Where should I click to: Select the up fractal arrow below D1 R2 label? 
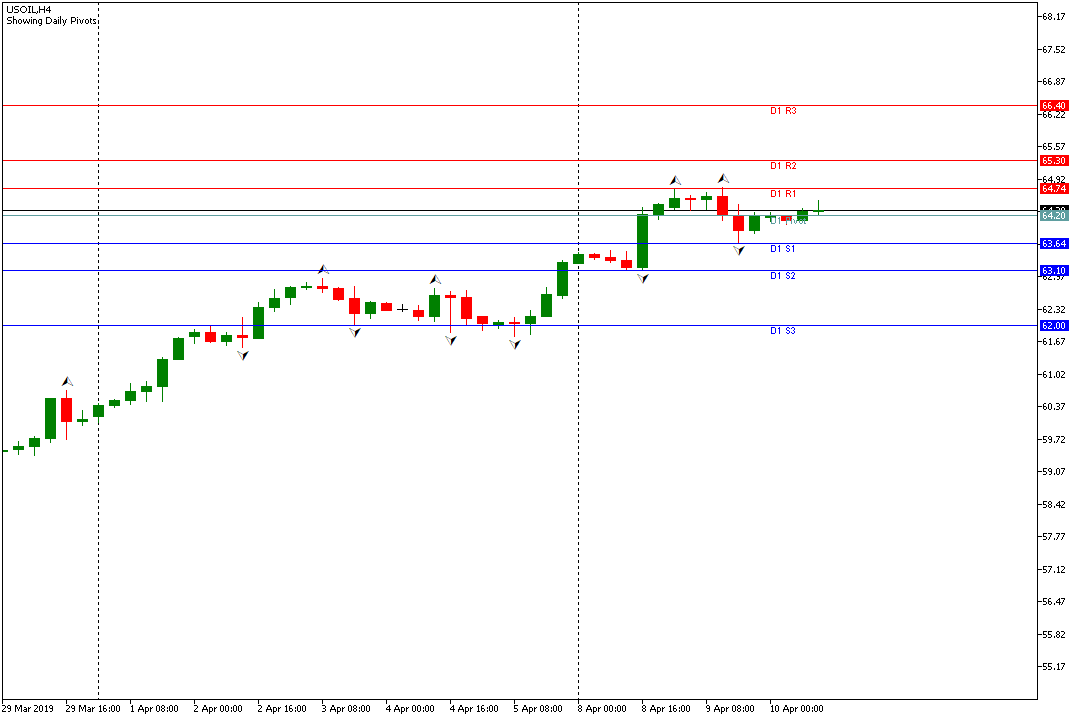tap(723, 179)
